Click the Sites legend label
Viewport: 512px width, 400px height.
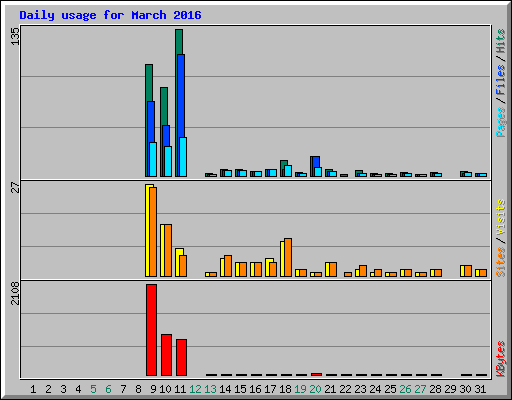tap(501, 262)
